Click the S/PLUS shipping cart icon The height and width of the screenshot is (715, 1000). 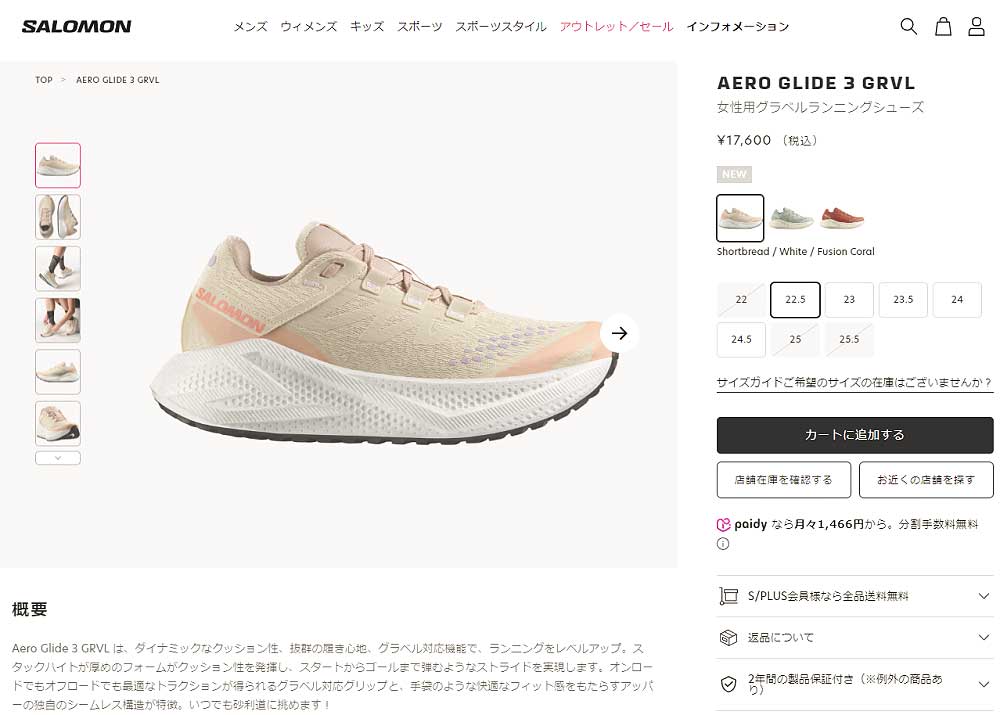click(728, 596)
